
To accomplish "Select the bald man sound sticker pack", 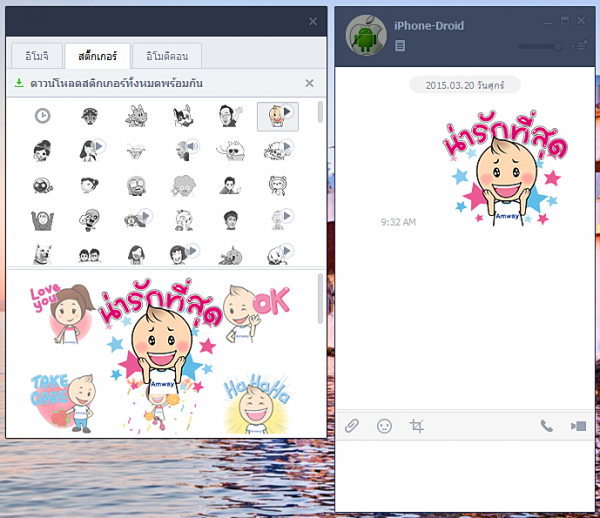I will (x=186, y=150).
